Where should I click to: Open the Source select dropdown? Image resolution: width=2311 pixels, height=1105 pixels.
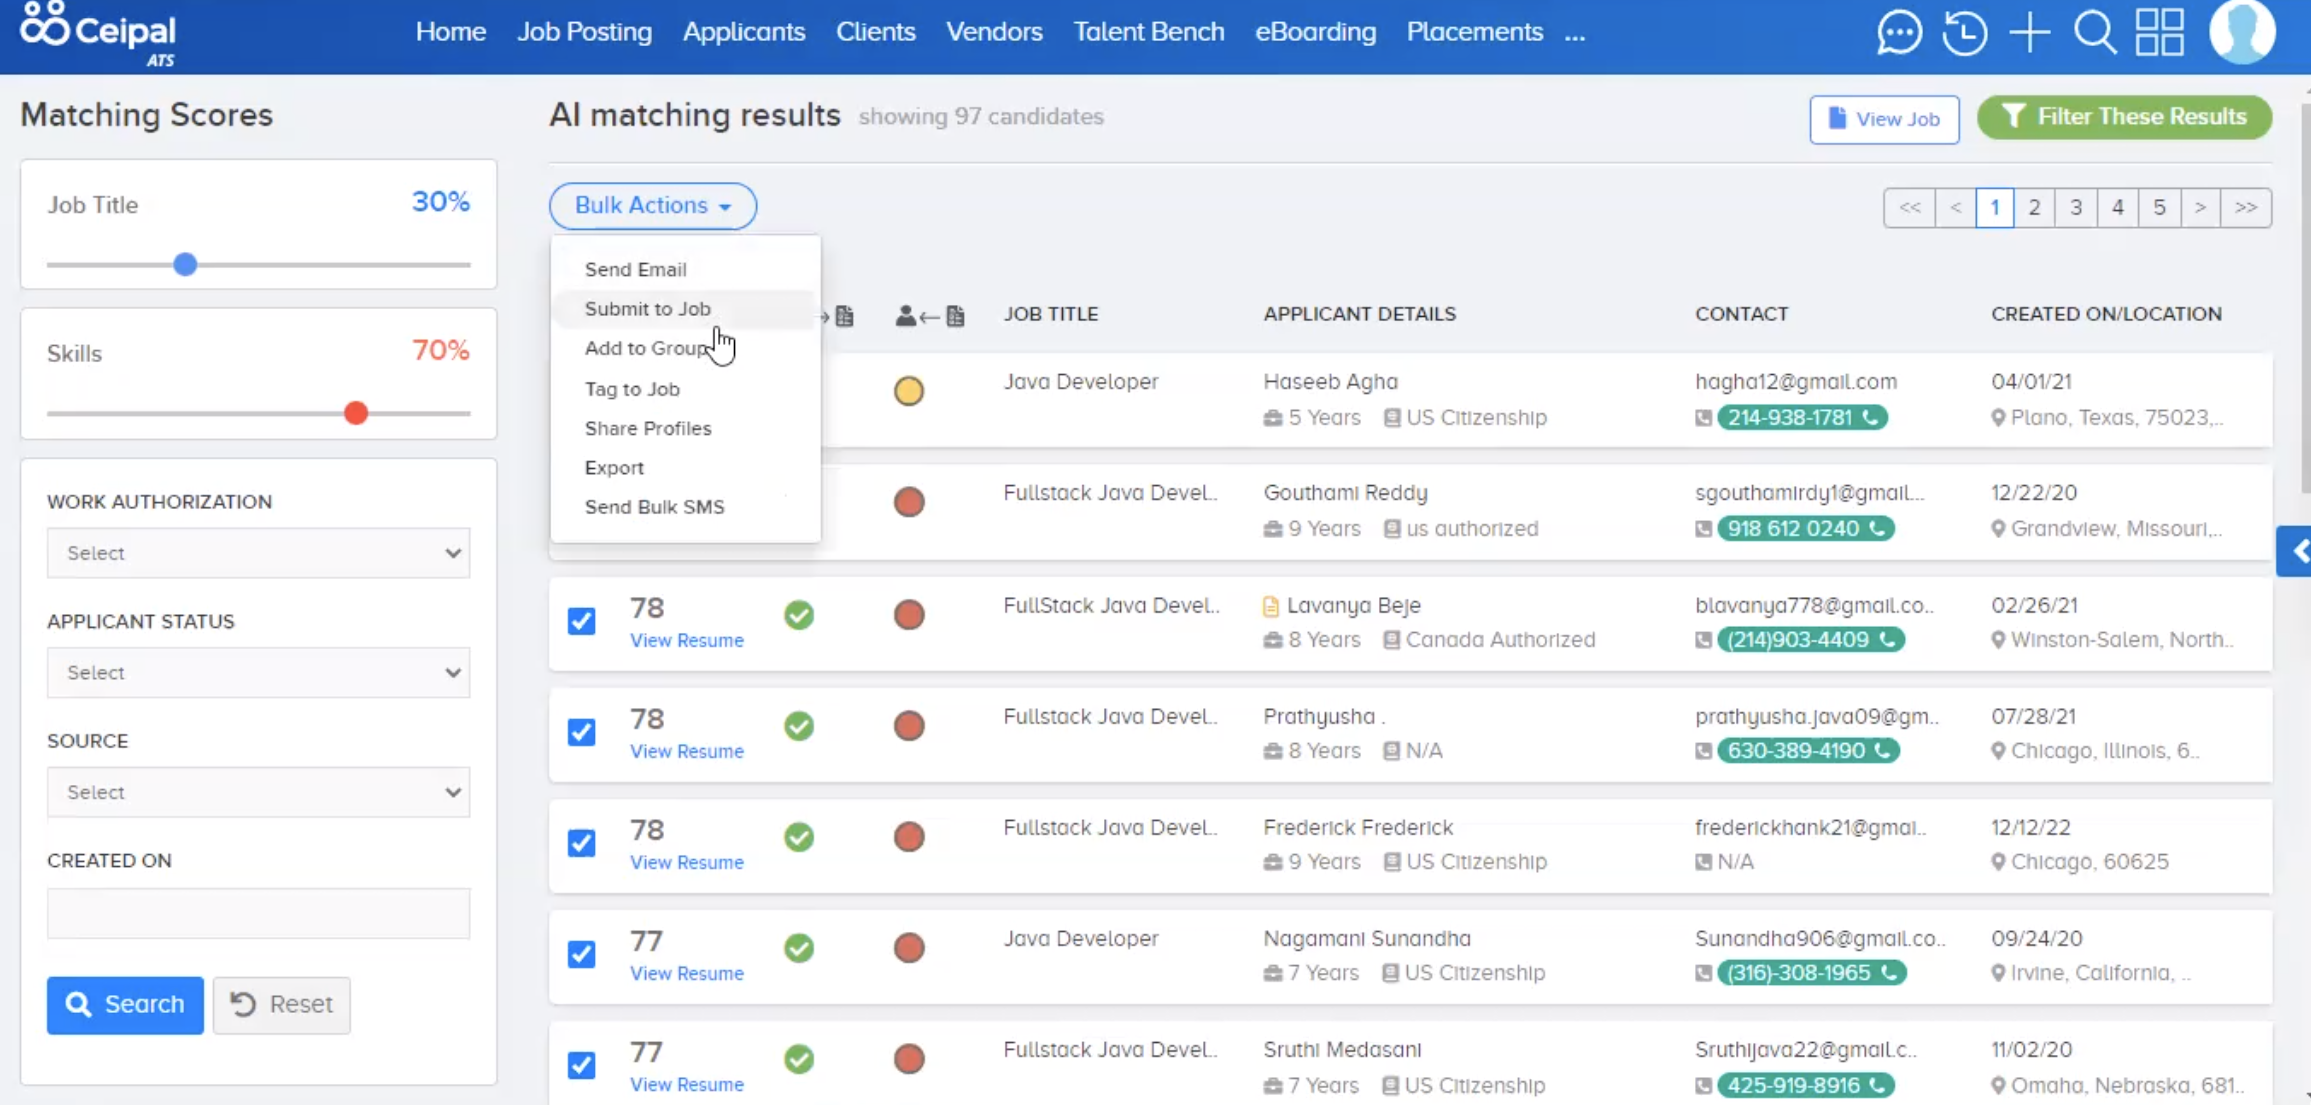click(258, 792)
